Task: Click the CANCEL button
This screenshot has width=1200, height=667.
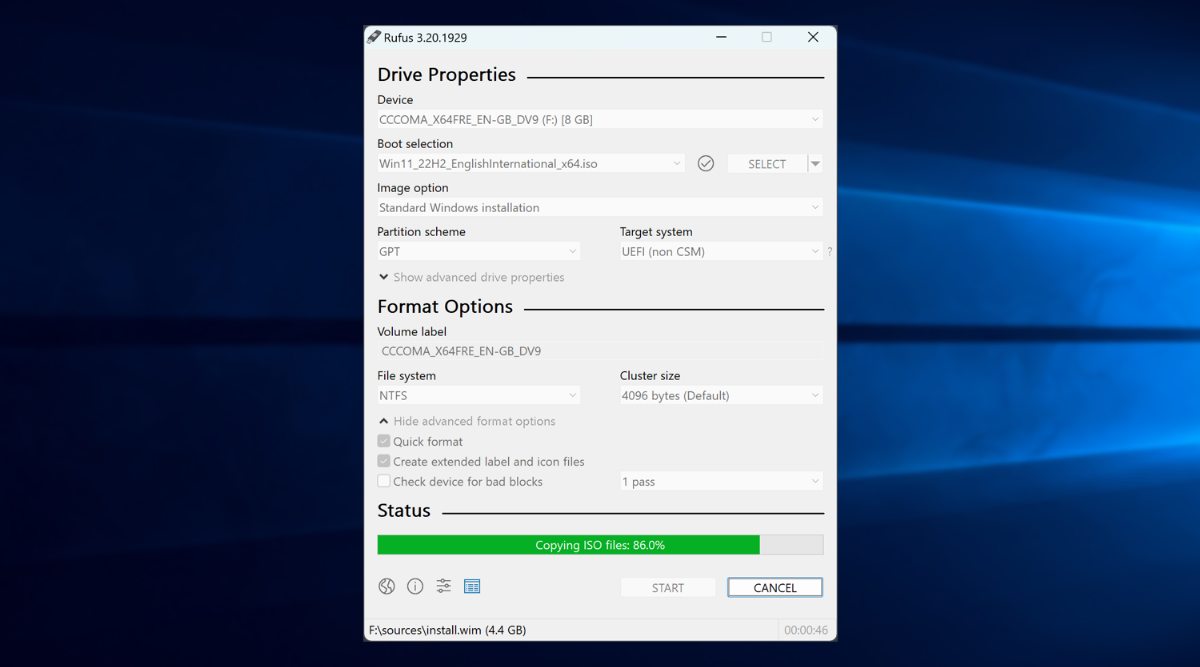Action: pyautogui.click(x=775, y=588)
